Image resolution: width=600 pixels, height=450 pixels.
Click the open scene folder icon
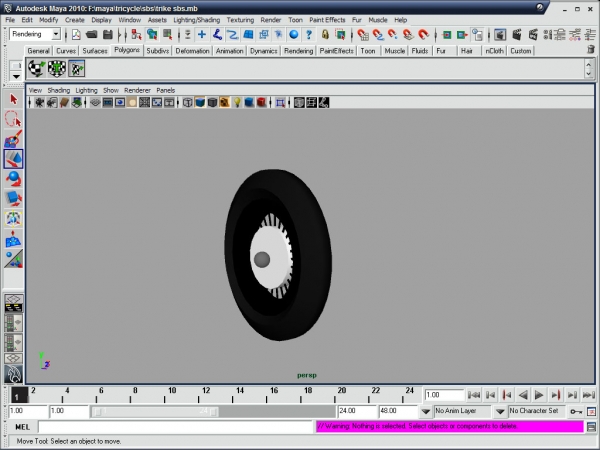91,35
